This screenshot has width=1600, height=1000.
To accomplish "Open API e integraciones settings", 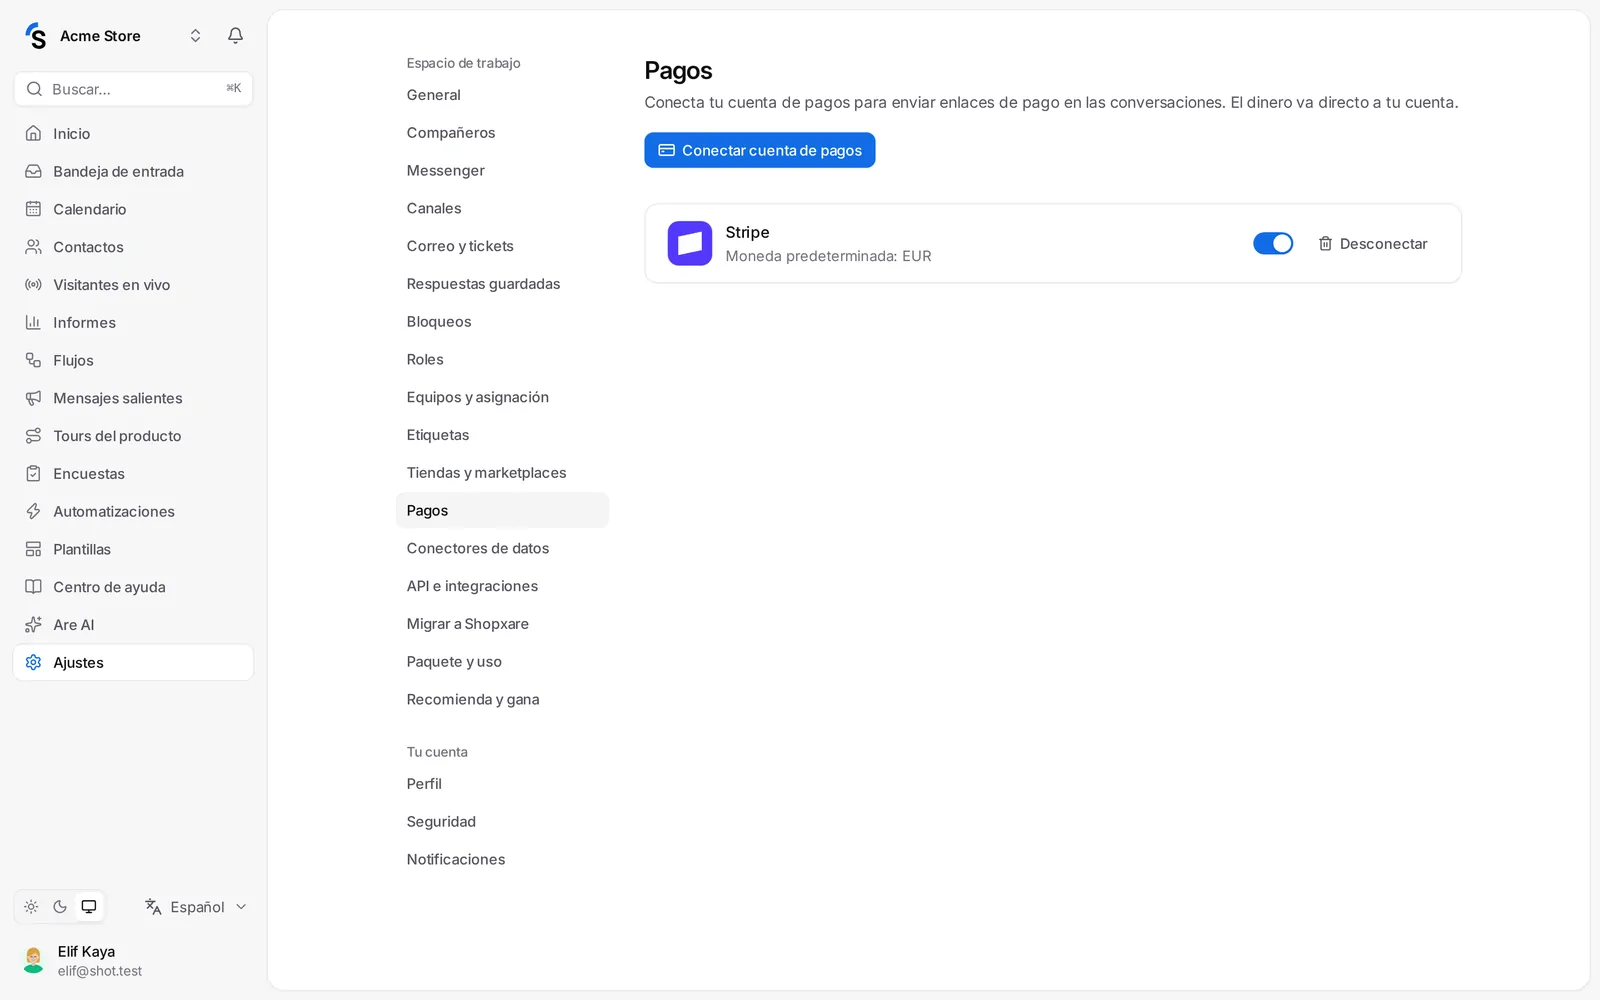I will 502,586.
